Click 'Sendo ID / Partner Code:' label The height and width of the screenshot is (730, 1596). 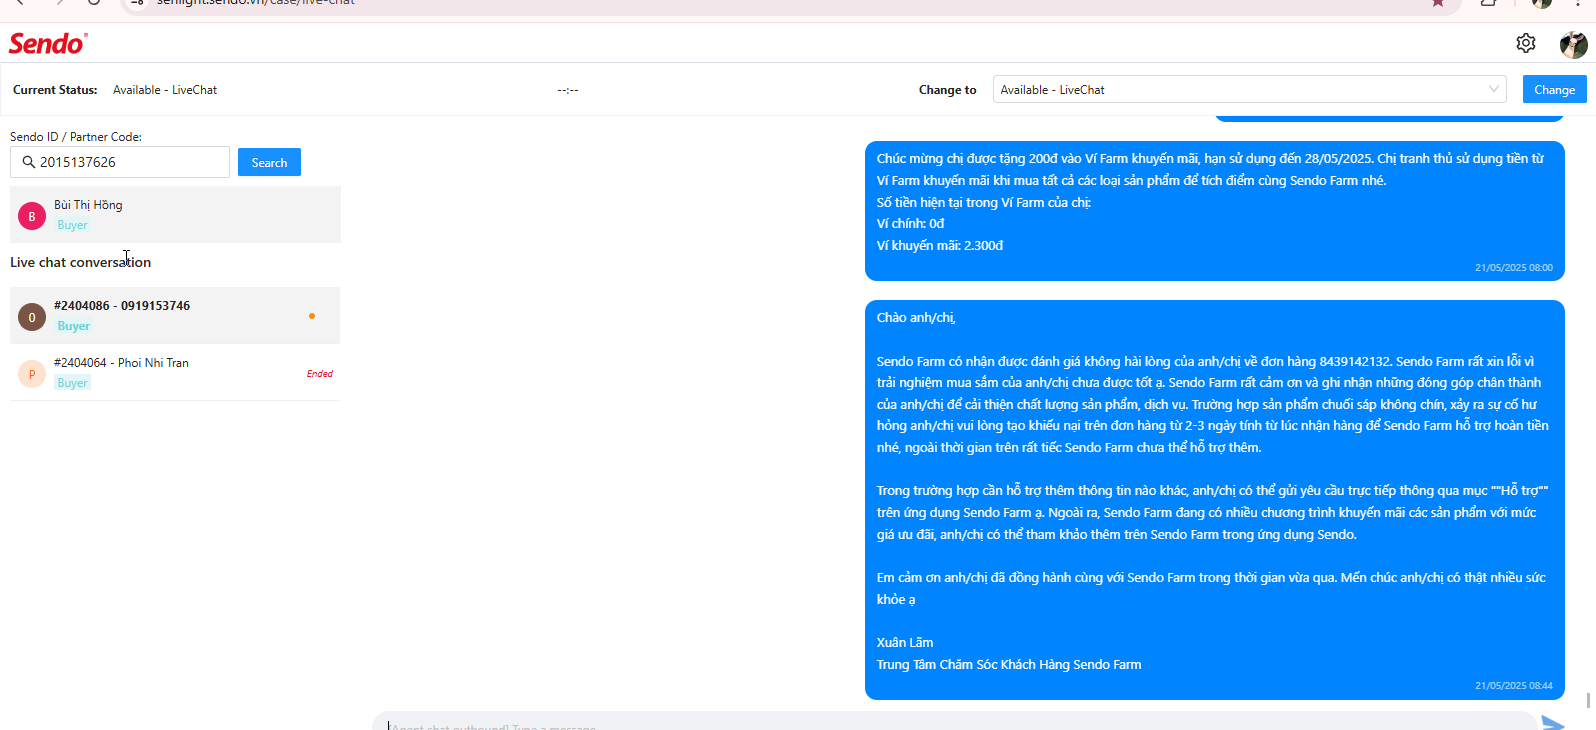pos(76,137)
